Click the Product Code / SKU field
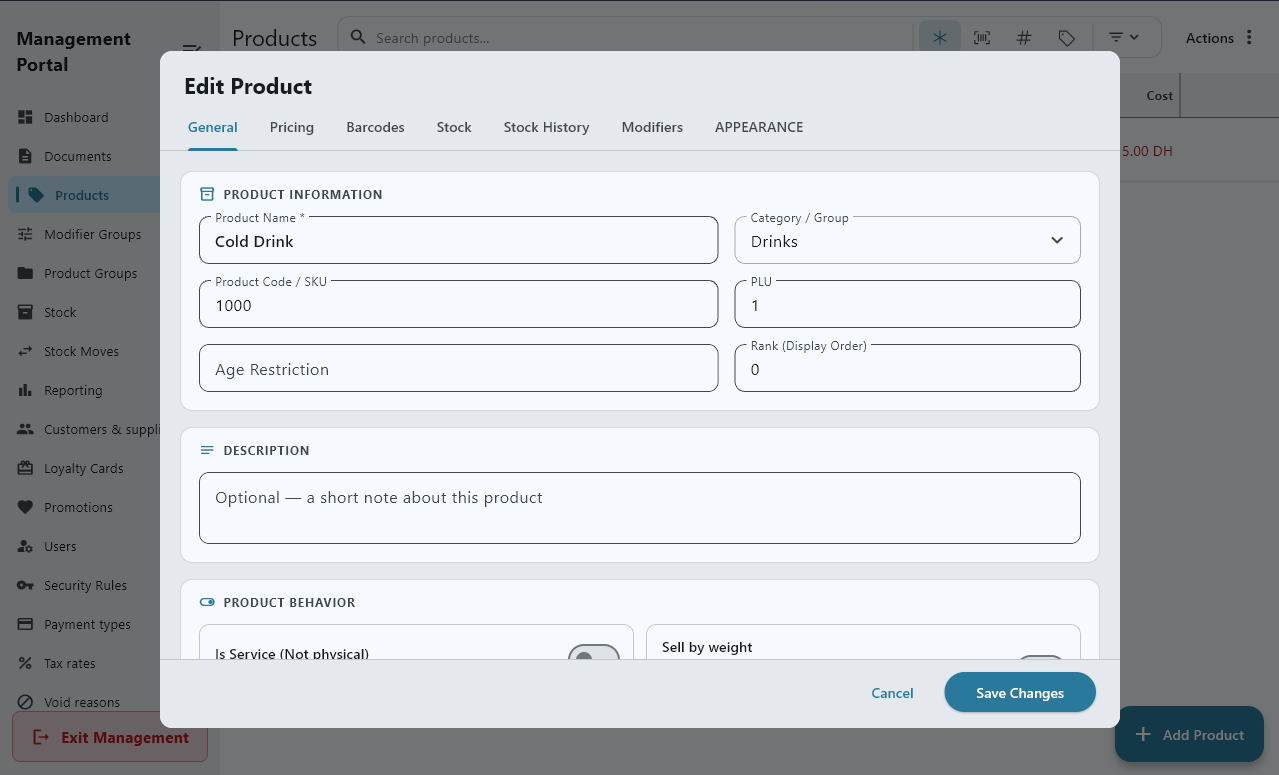 (x=458, y=304)
